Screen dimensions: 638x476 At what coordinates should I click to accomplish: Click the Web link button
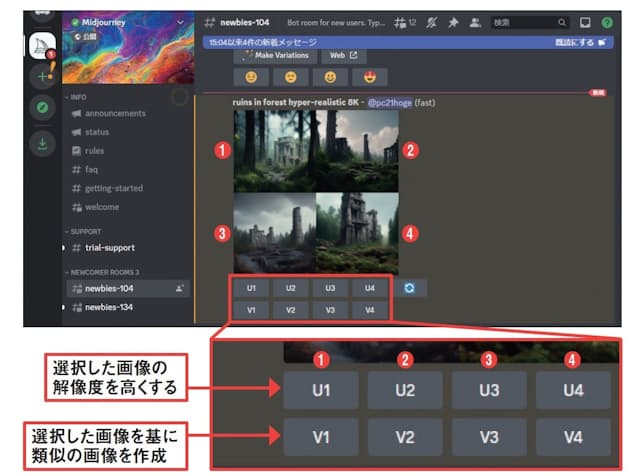(344, 55)
